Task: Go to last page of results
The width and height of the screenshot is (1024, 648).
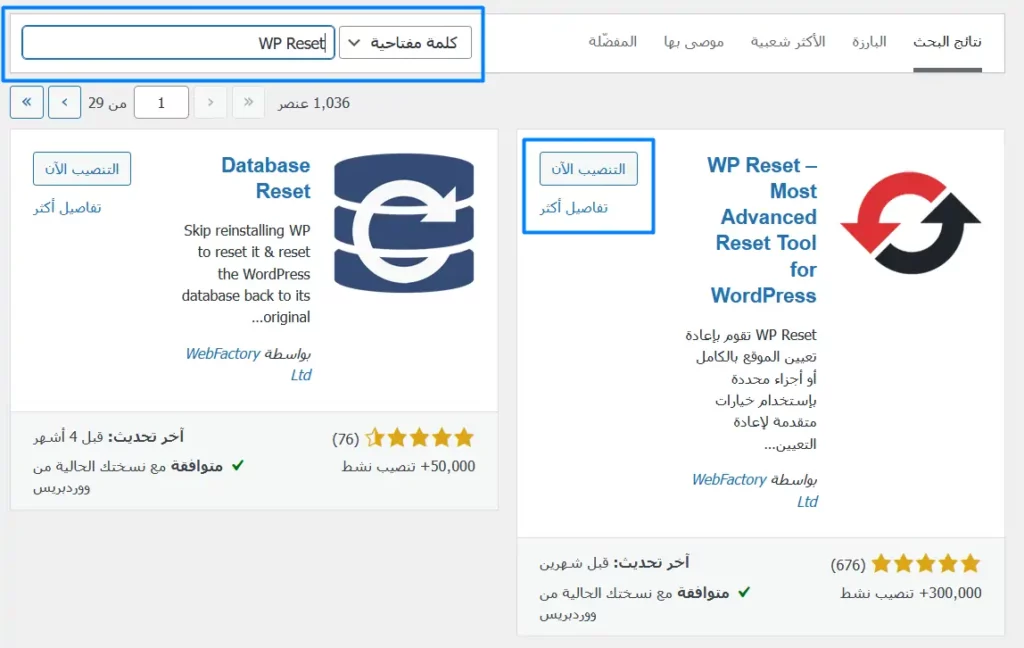Action: 27,103
